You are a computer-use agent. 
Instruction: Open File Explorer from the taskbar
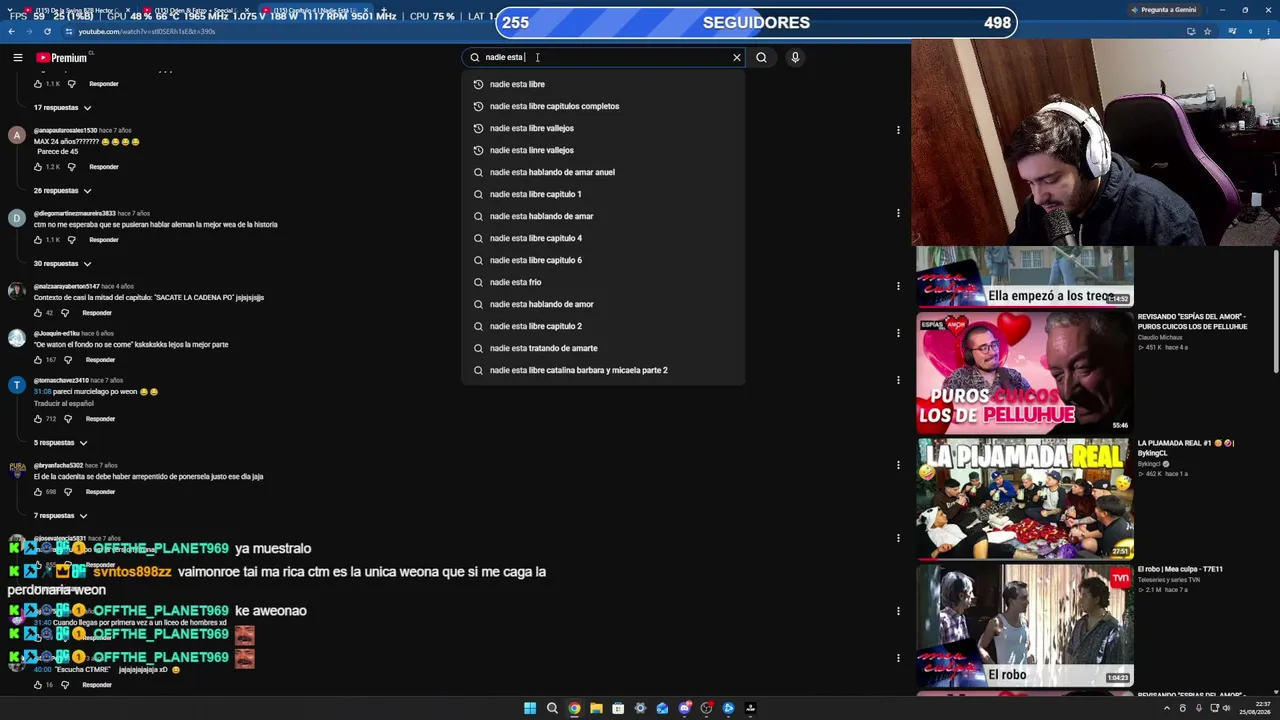596,708
